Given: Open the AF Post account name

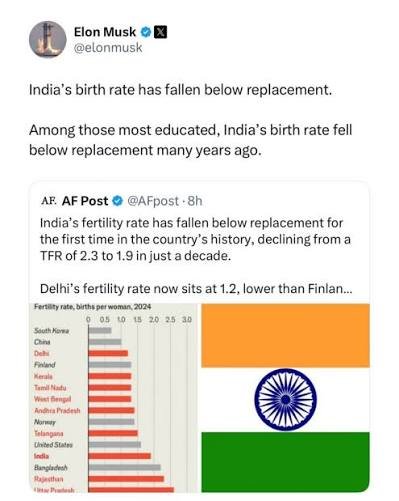Looking at the screenshot, I should tap(85, 201).
